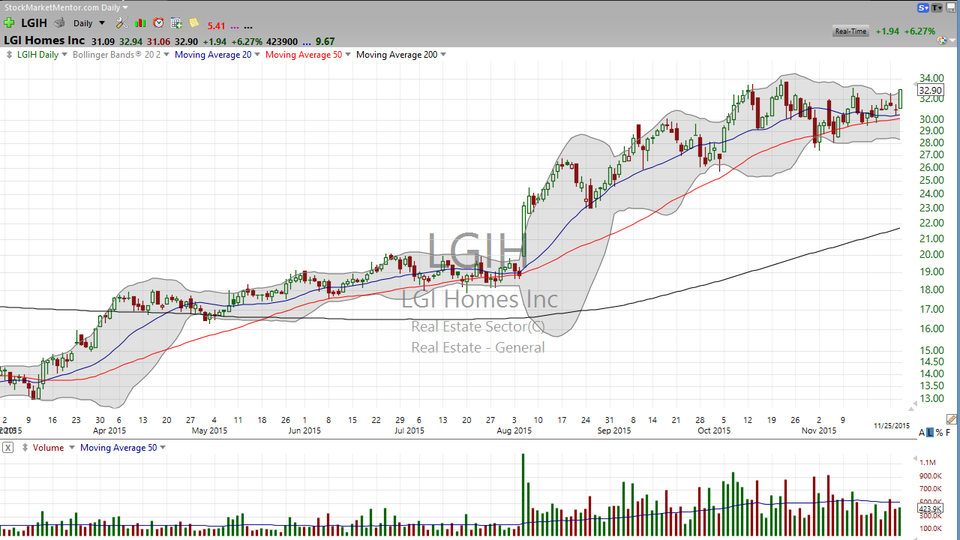This screenshot has height=540, width=960.
Task: Click the volume figure 423900
Action: pos(282,42)
